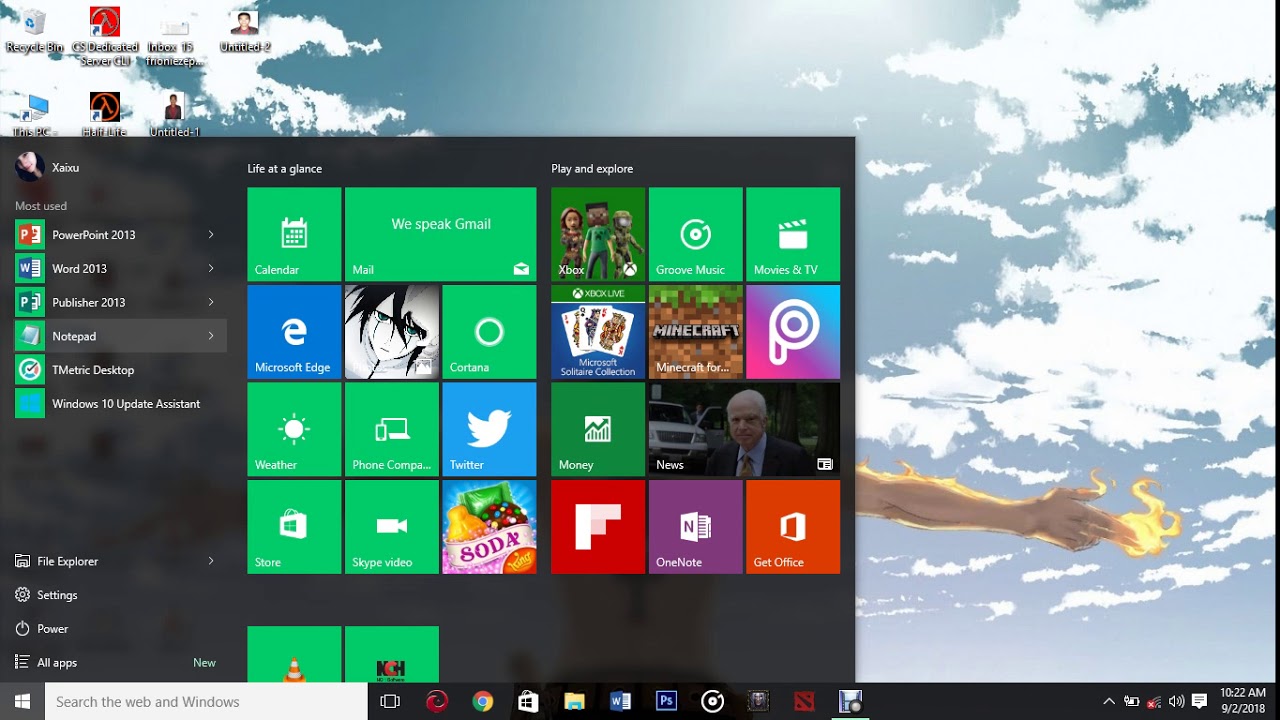Launch the OneNote tile
The image size is (1280, 720).
pyautogui.click(x=695, y=527)
